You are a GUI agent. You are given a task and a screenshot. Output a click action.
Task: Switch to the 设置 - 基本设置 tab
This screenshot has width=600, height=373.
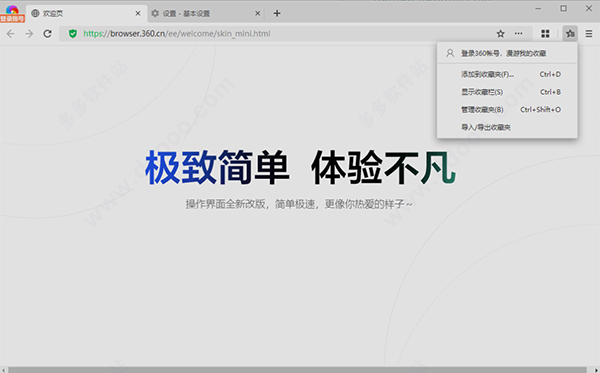point(206,13)
